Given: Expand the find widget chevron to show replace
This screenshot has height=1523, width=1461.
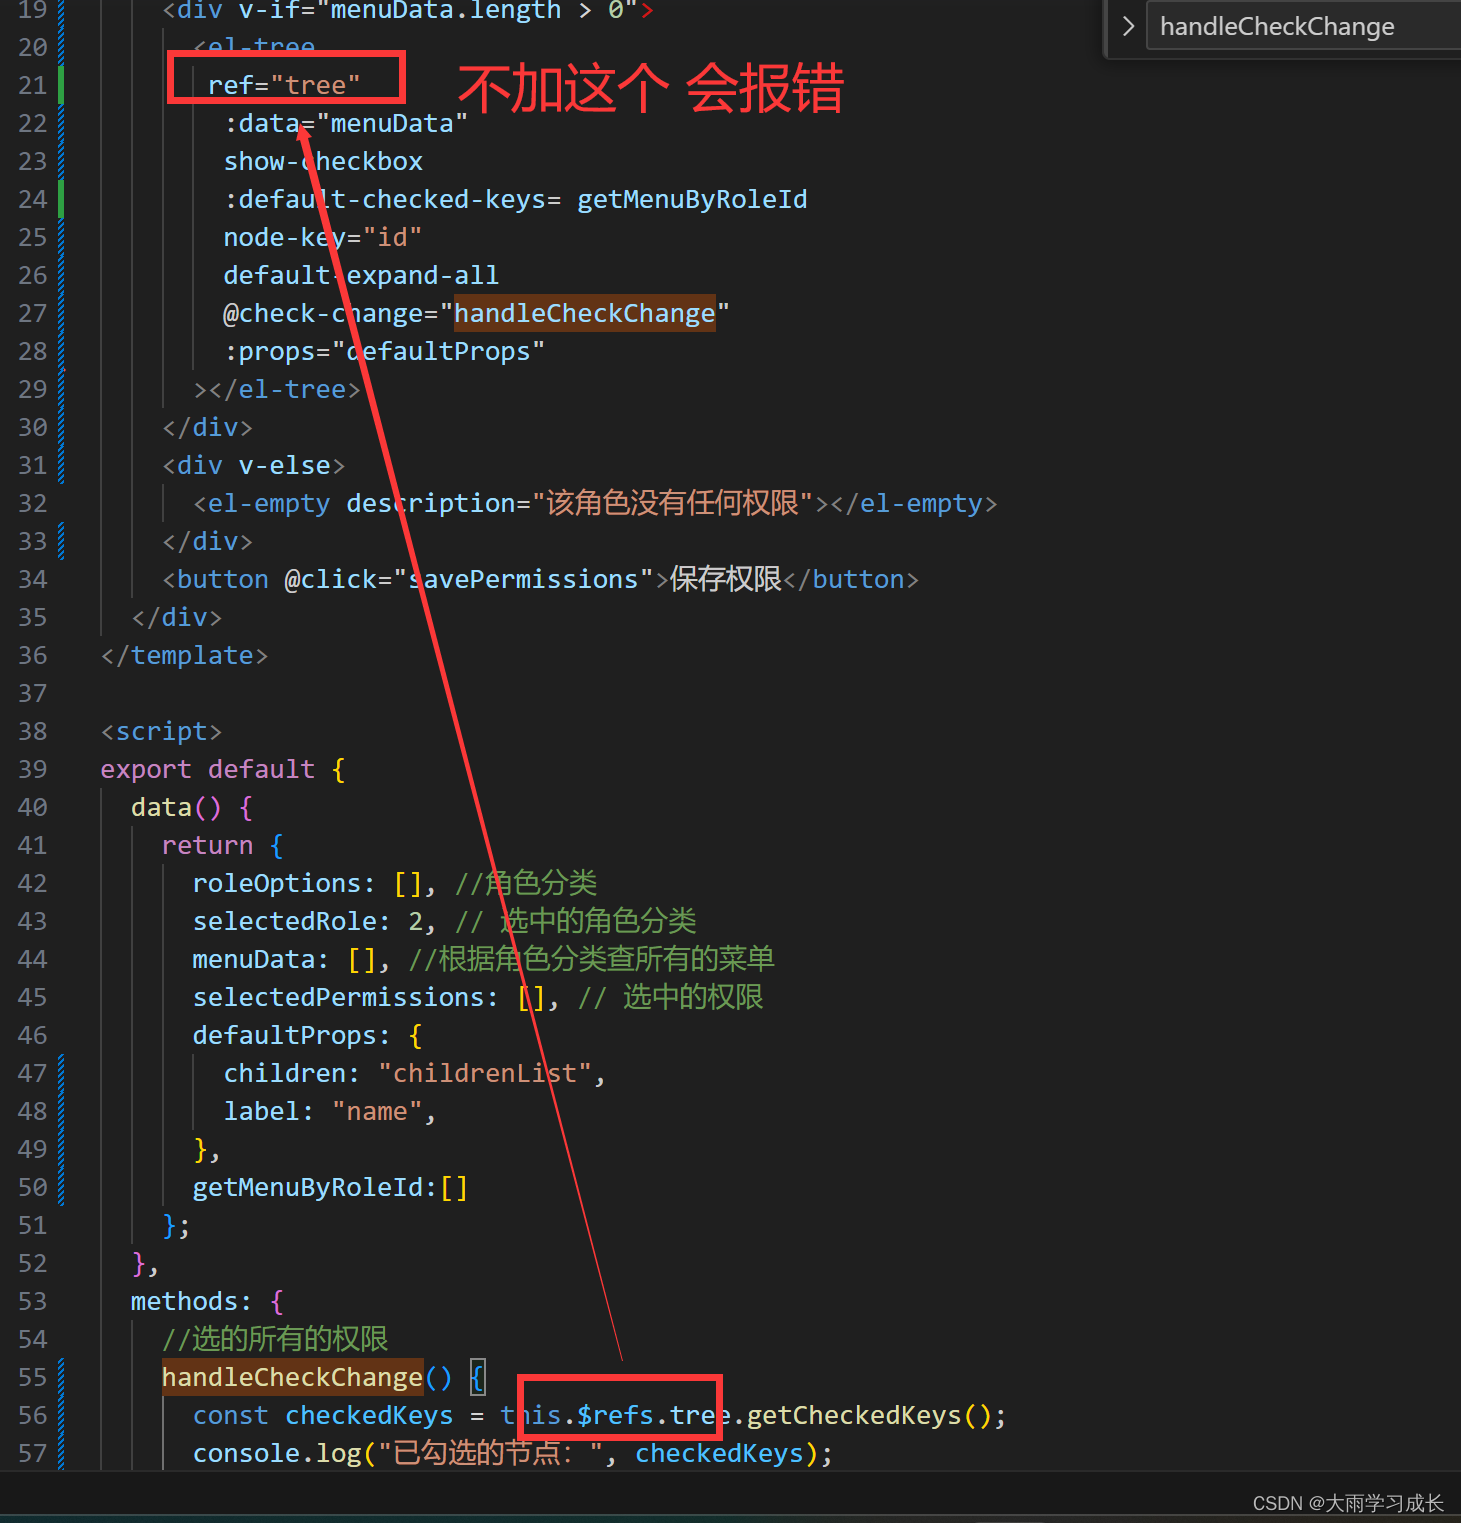Looking at the screenshot, I should [1127, 26].
